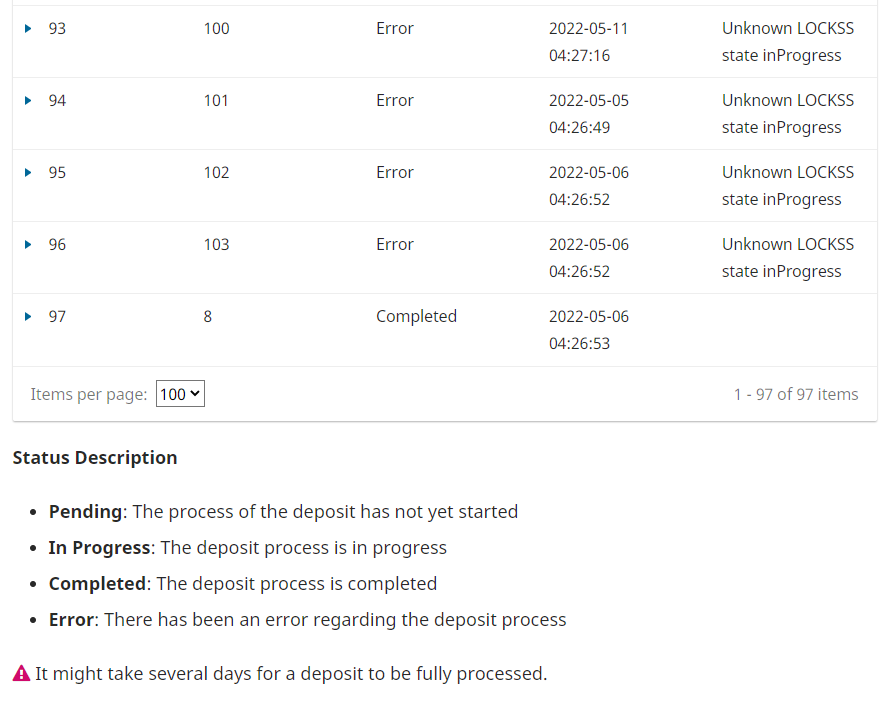Open the Items per page dropdown
The image size is (891, 707).
[x=180, y=394]
